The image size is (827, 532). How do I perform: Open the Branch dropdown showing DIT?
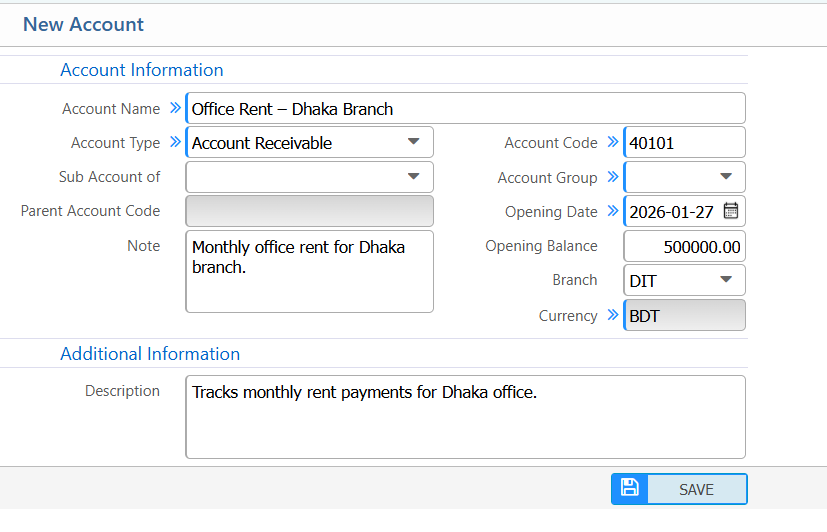726,280
